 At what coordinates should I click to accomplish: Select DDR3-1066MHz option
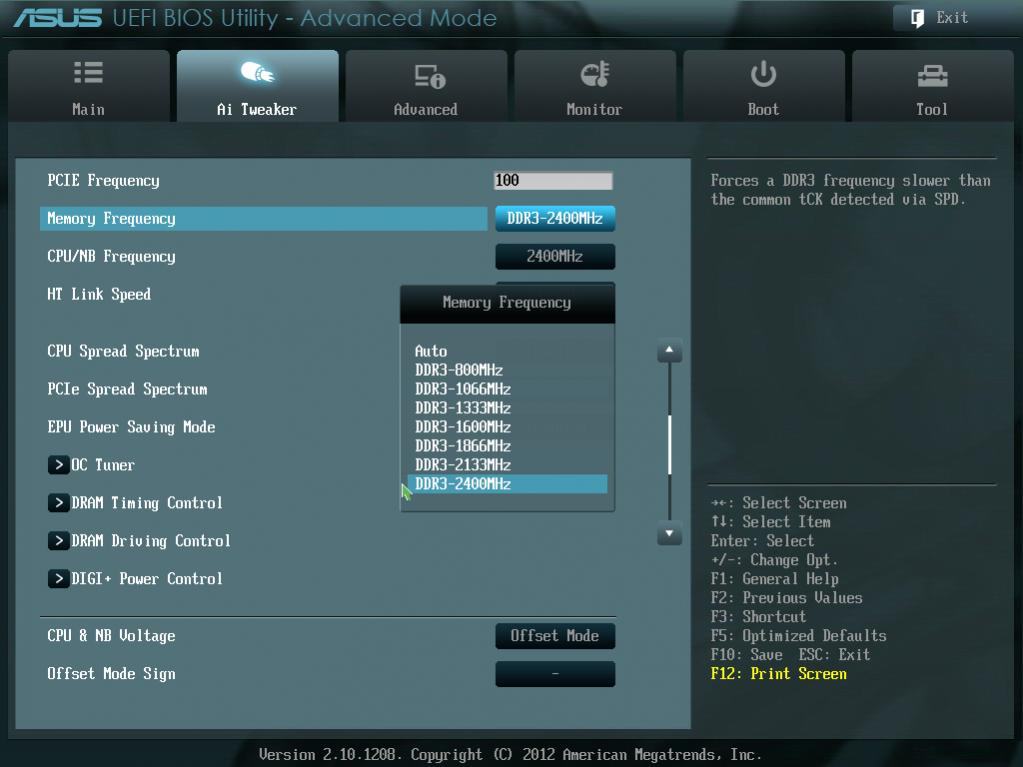[463, 389]
